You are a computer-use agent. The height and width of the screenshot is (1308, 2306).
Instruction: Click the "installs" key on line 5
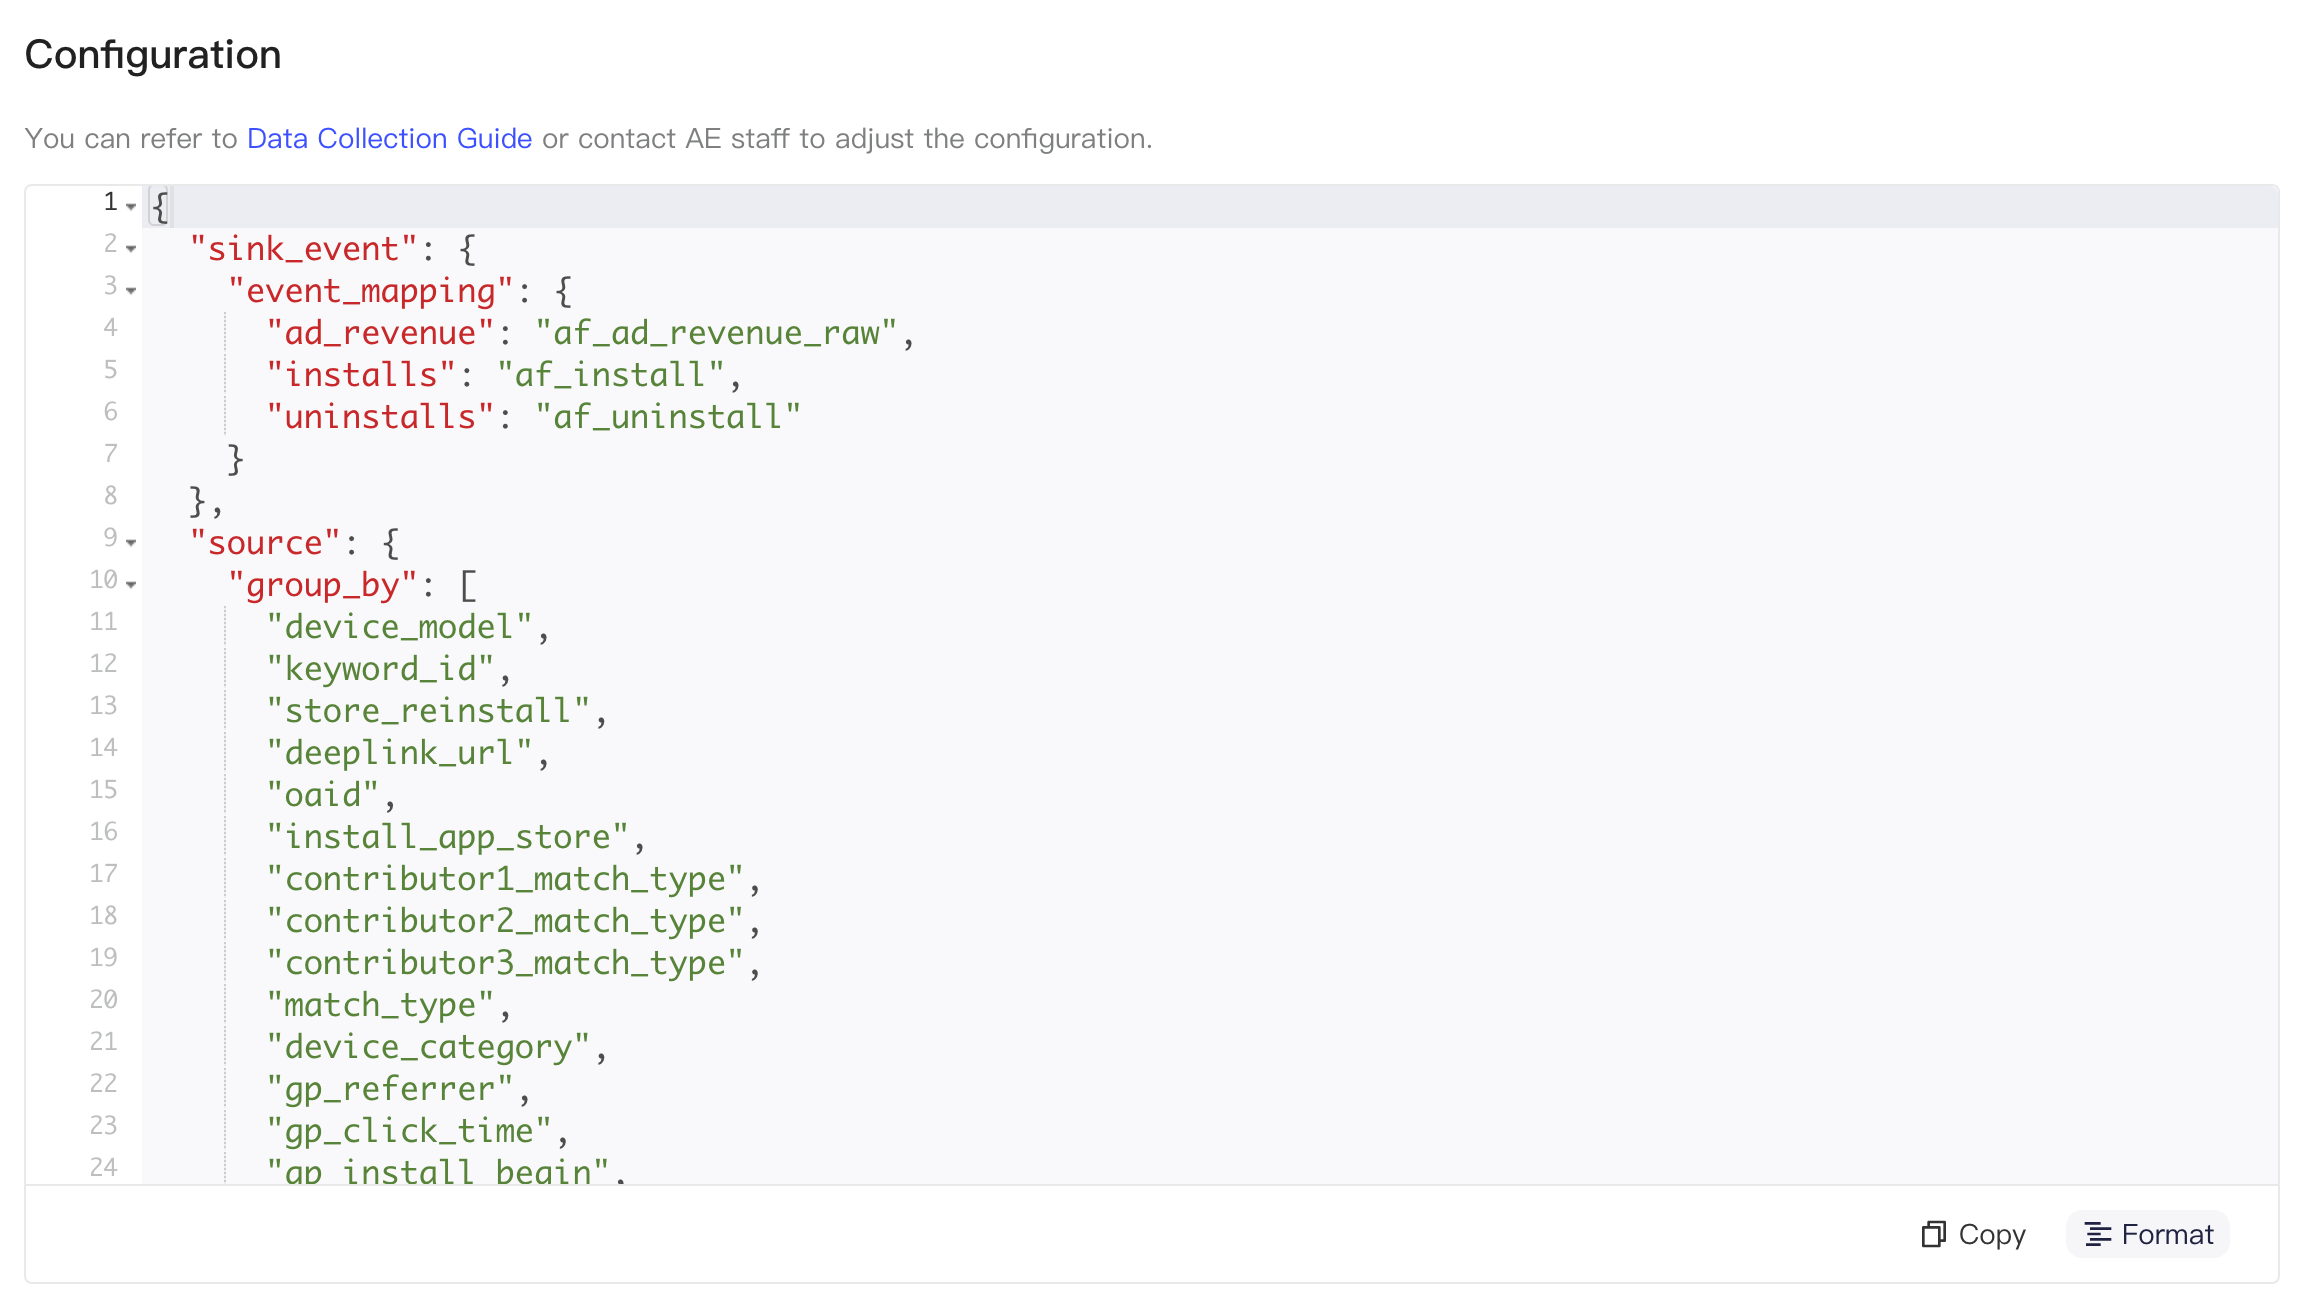361,374
